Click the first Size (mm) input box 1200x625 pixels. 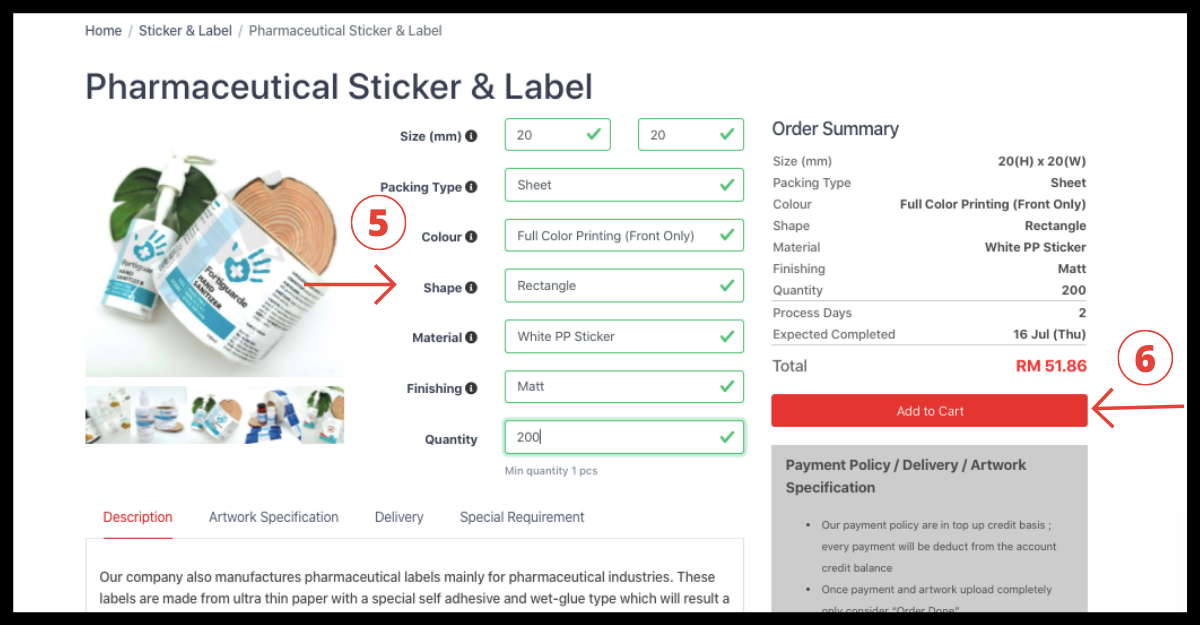(x=557, y=135)
